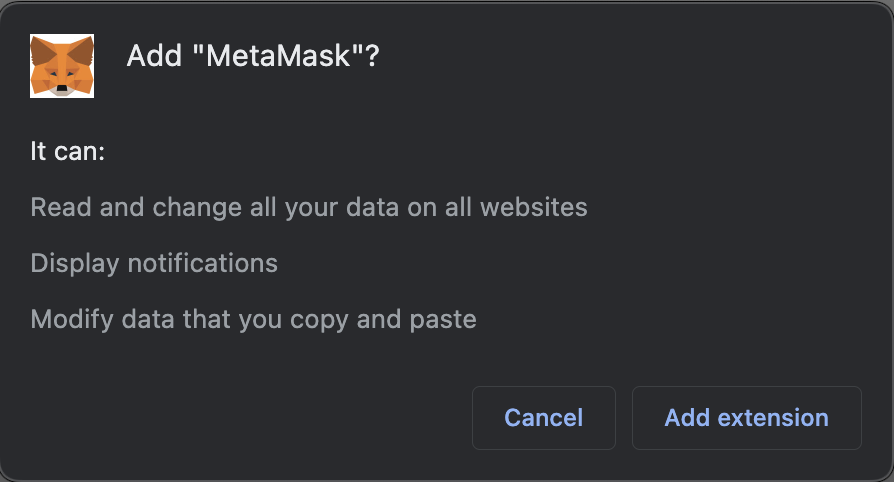This screenshot has width=894, height=482.
Task: Dismiss the MetaMask install prompt with Cancel
Action: [x=543, y=418]
